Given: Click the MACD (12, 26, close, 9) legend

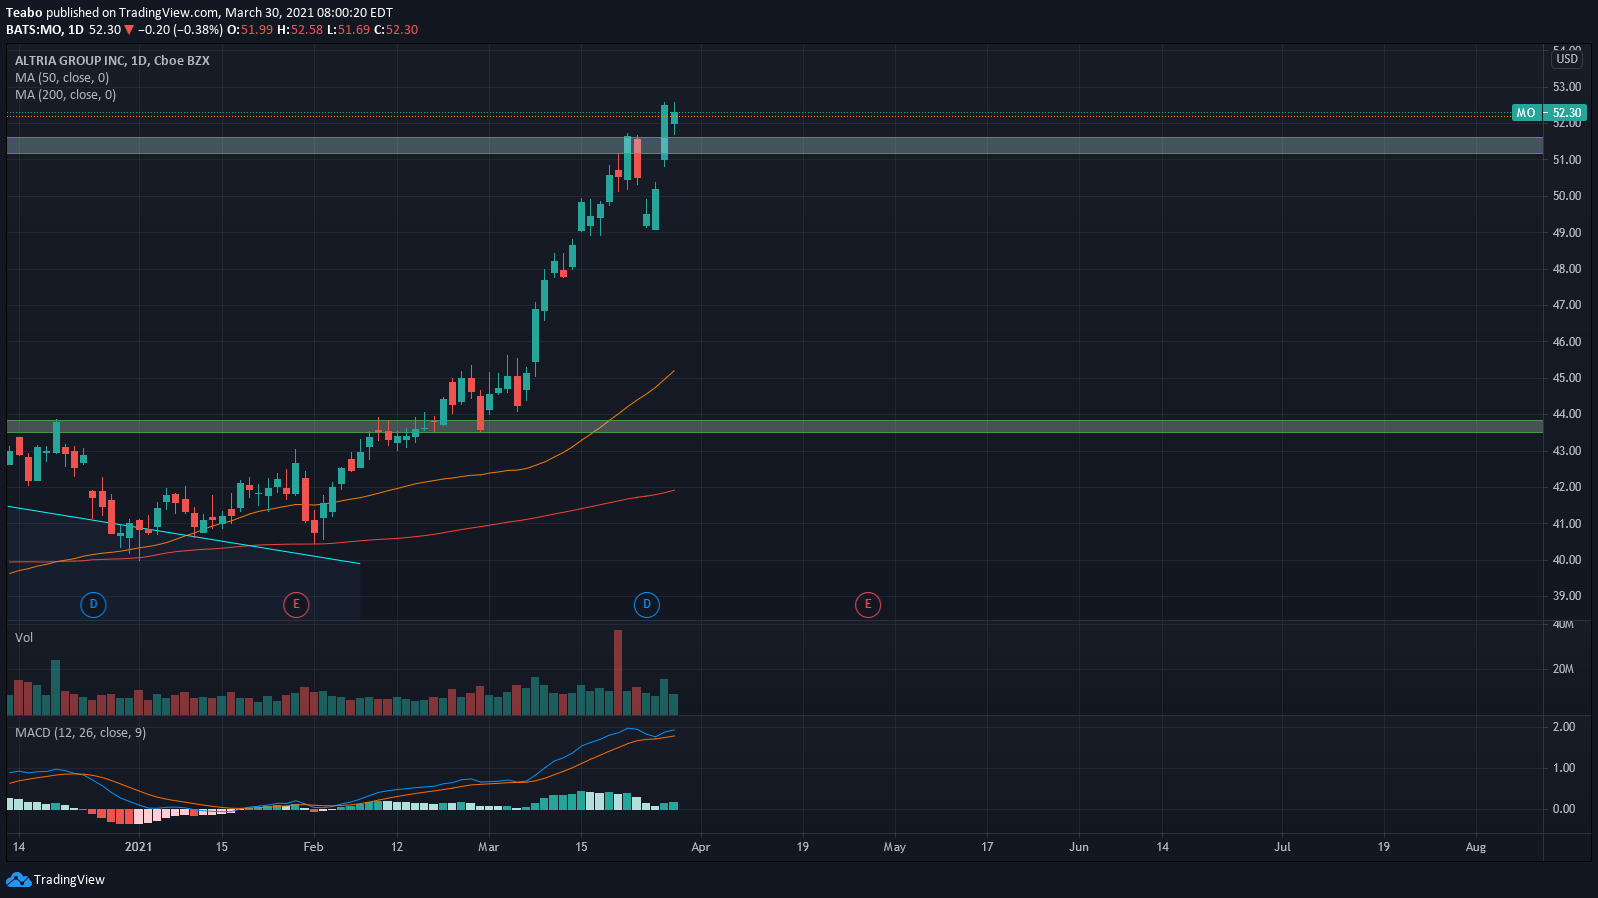Looking at the screenshot, I should pyautogui.click(x=80, y=732).
